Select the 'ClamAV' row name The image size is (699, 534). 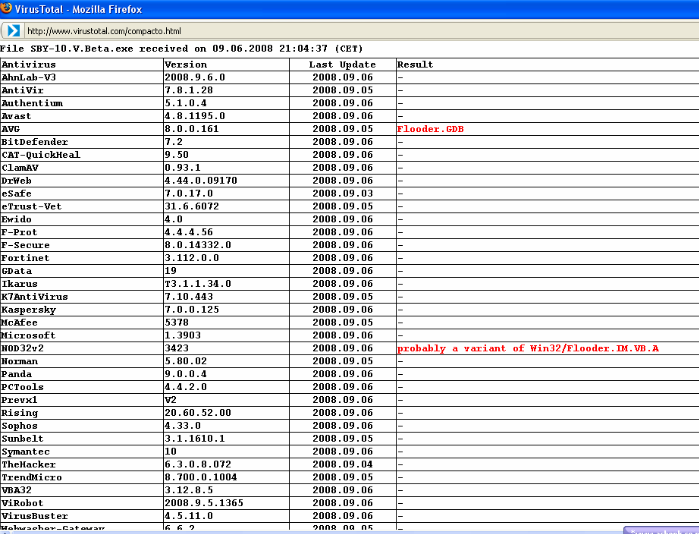coord(20,168)
